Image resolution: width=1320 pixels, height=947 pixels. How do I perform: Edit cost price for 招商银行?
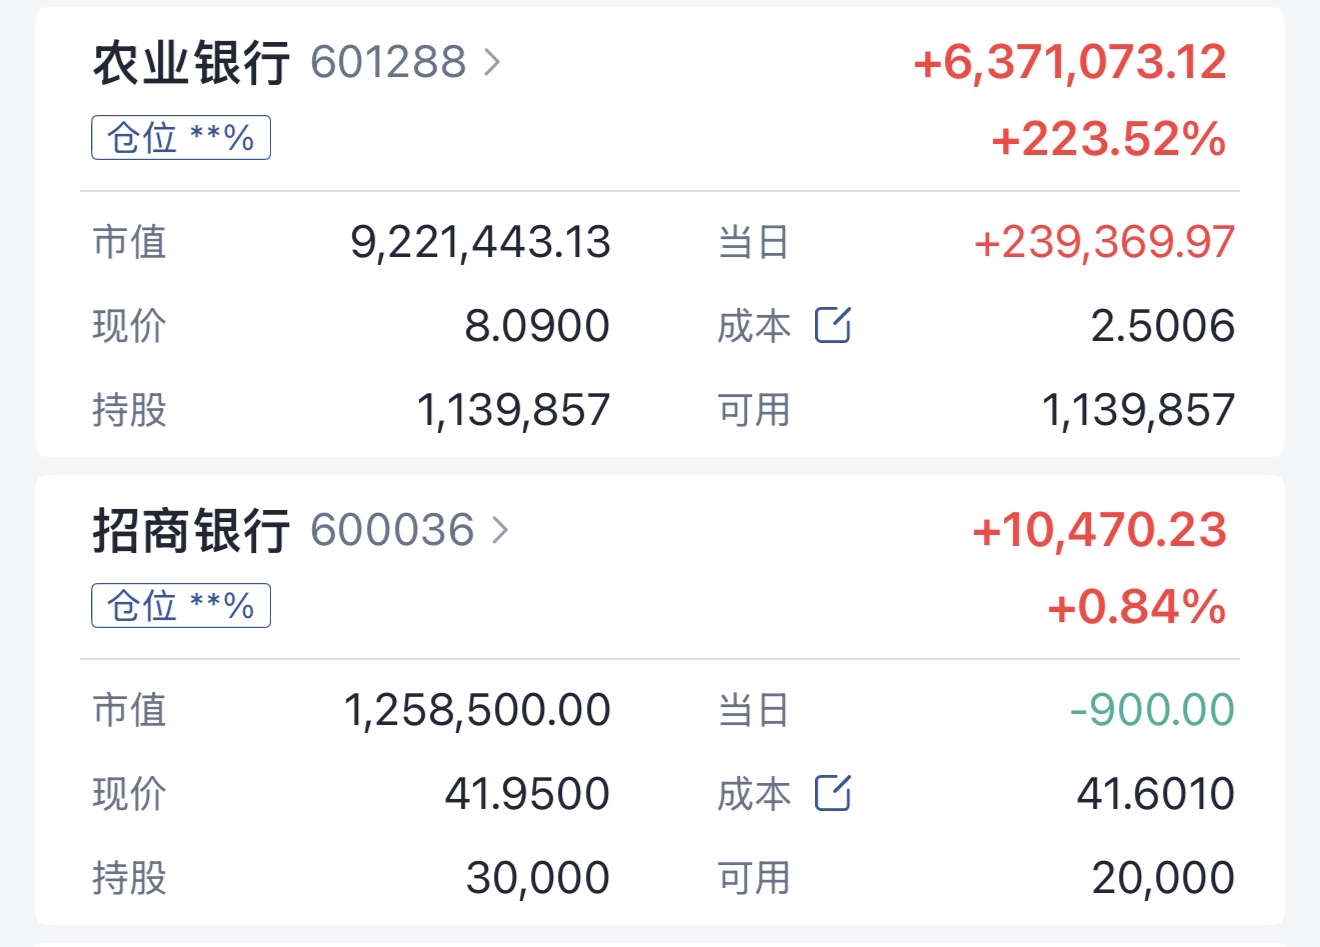(x=832, y=793)
